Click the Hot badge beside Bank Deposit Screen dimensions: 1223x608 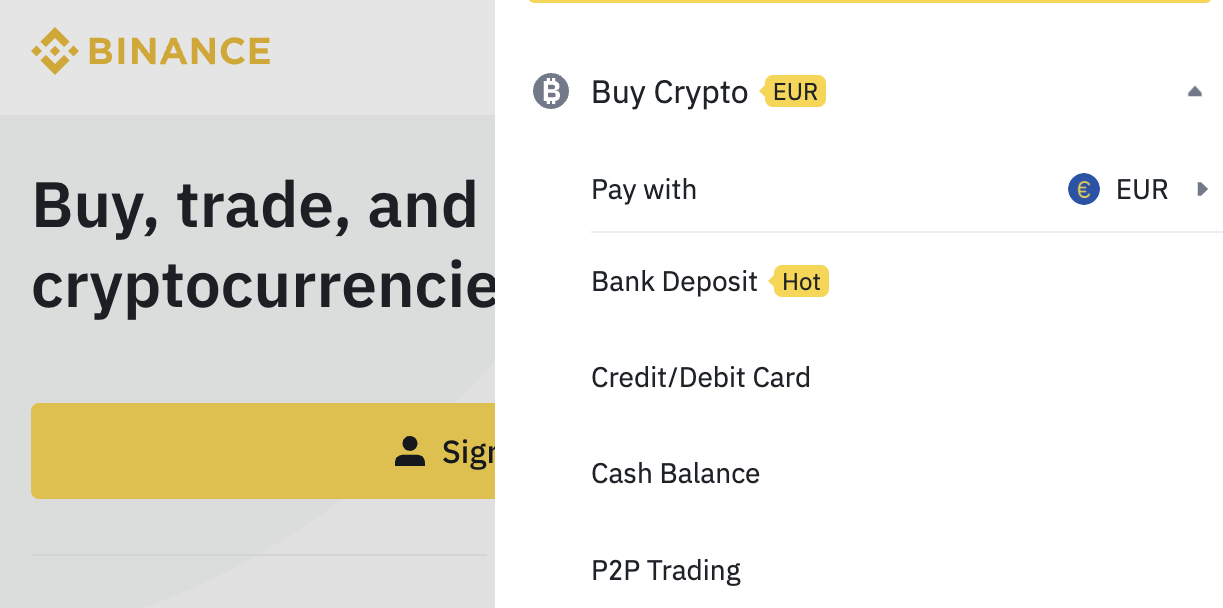[x=800, y=282]
